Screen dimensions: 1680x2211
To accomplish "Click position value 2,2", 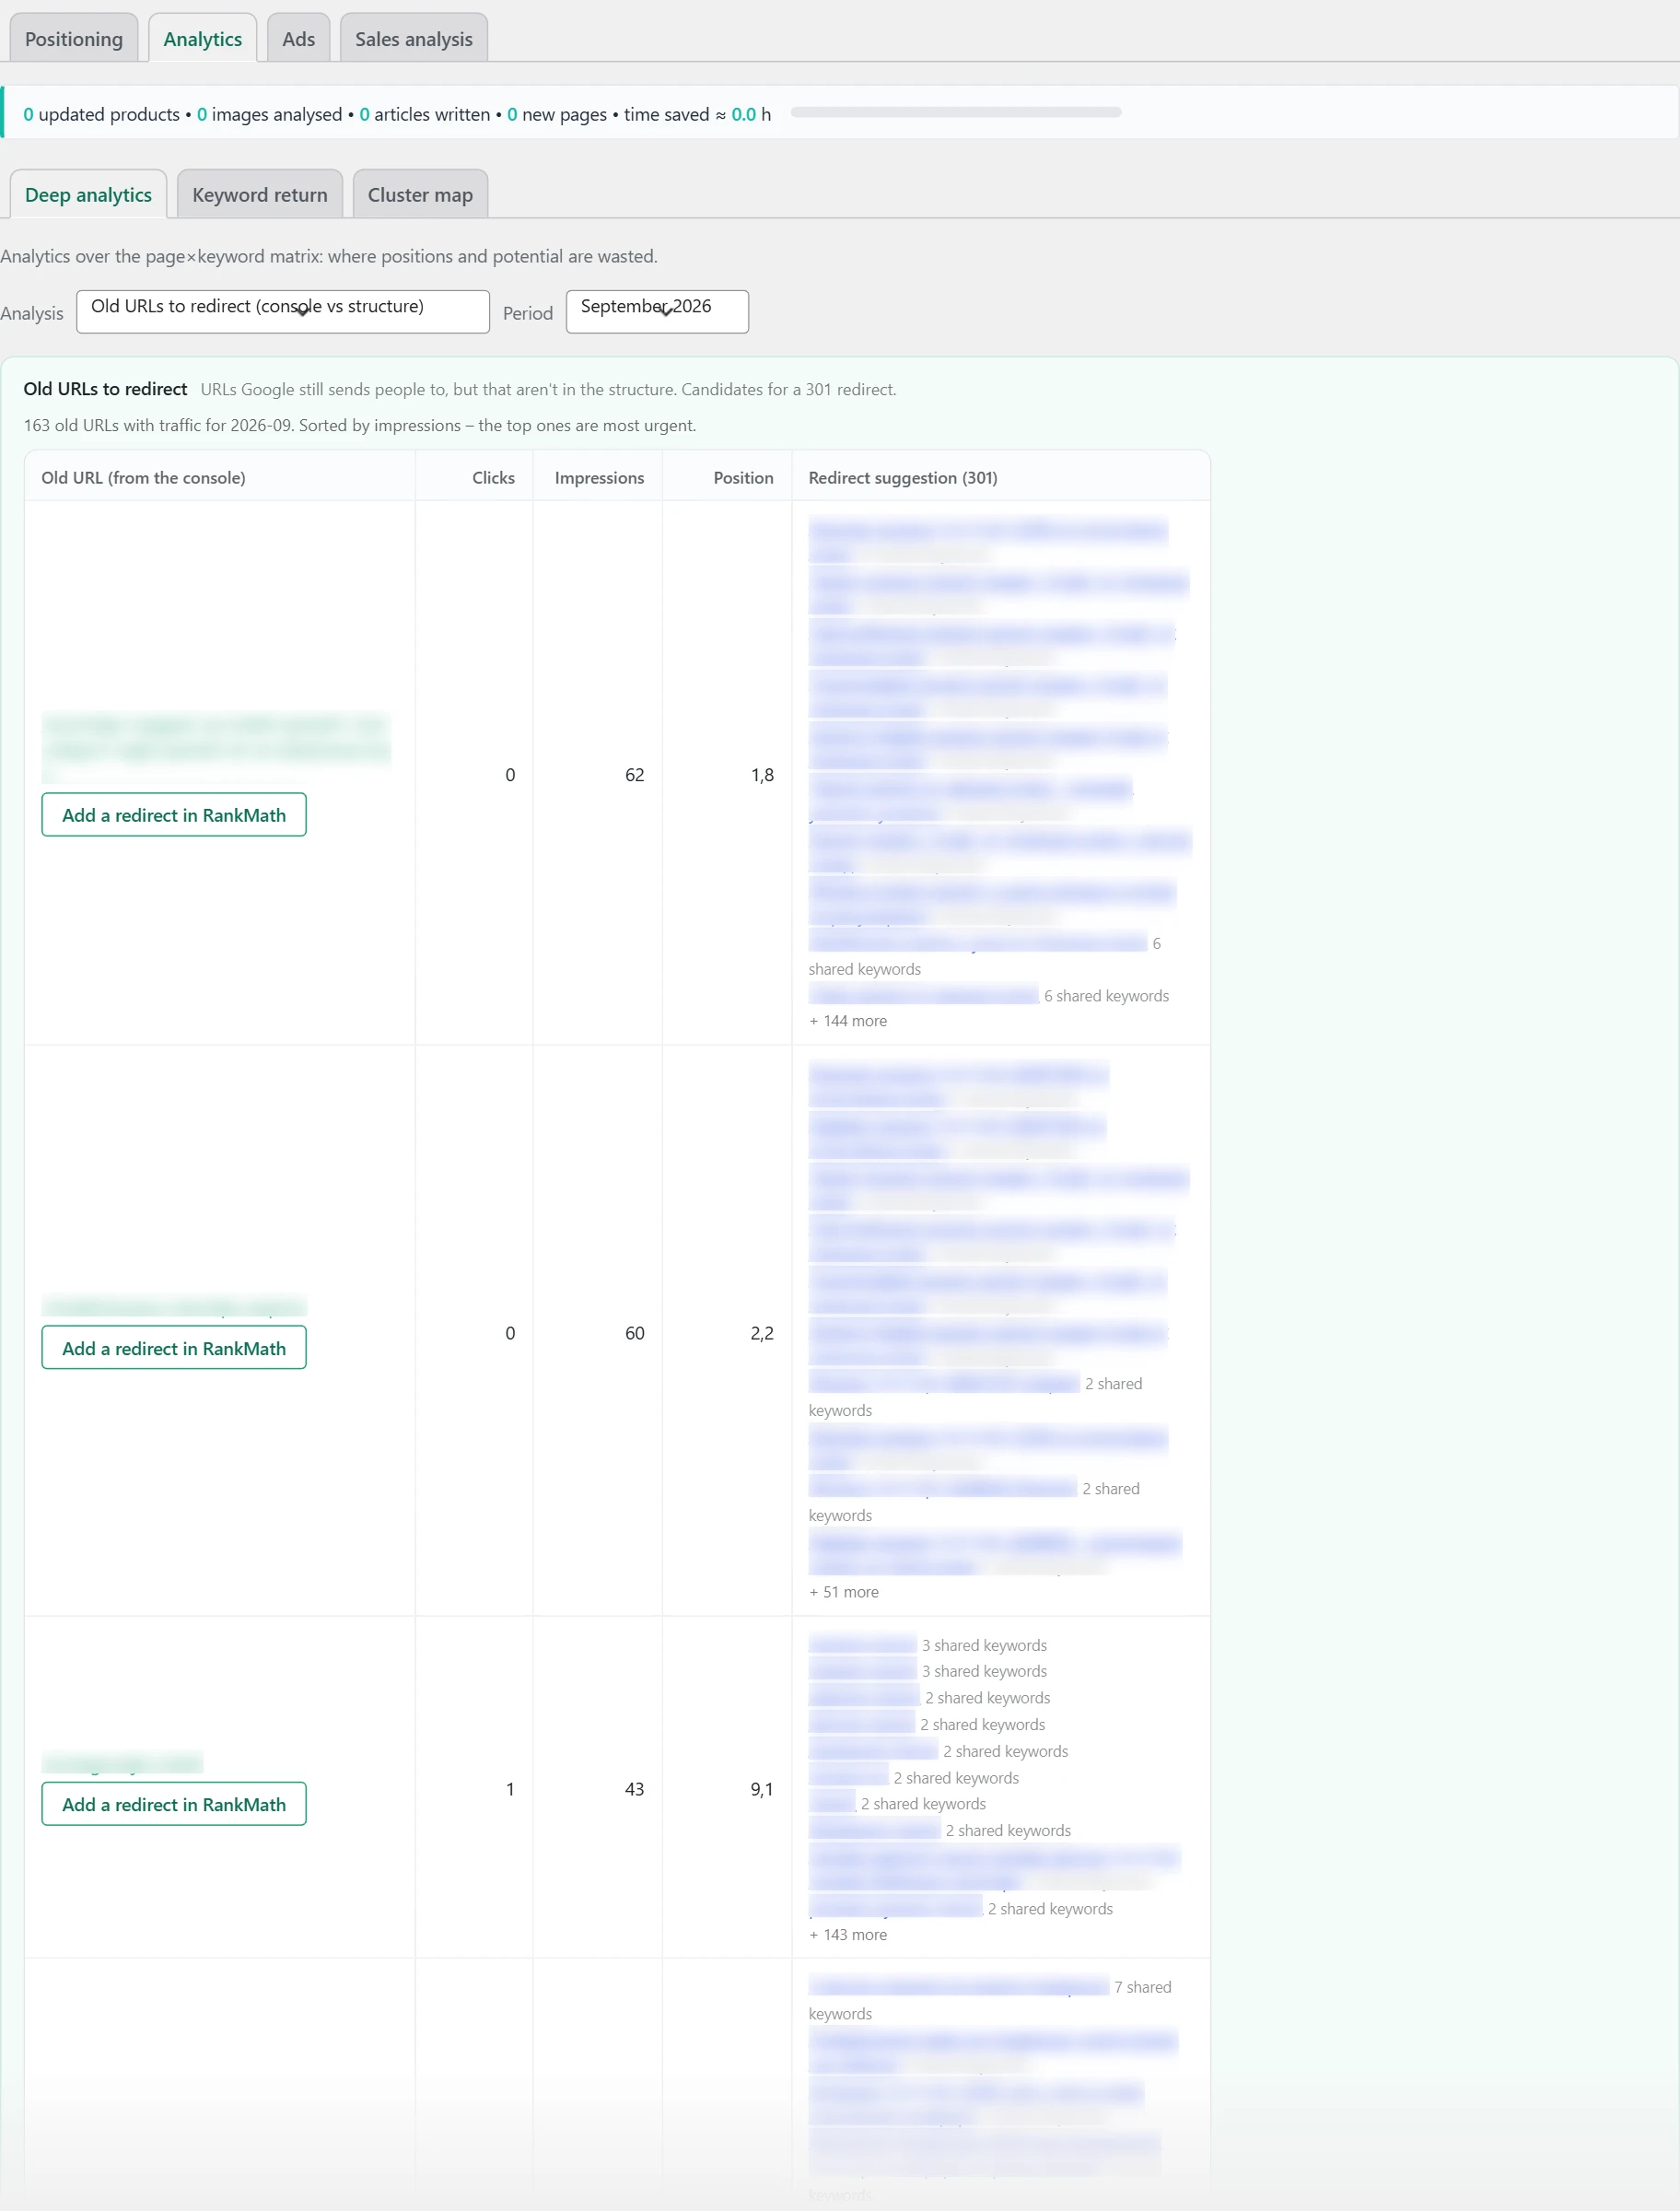I will [762, 1332].
